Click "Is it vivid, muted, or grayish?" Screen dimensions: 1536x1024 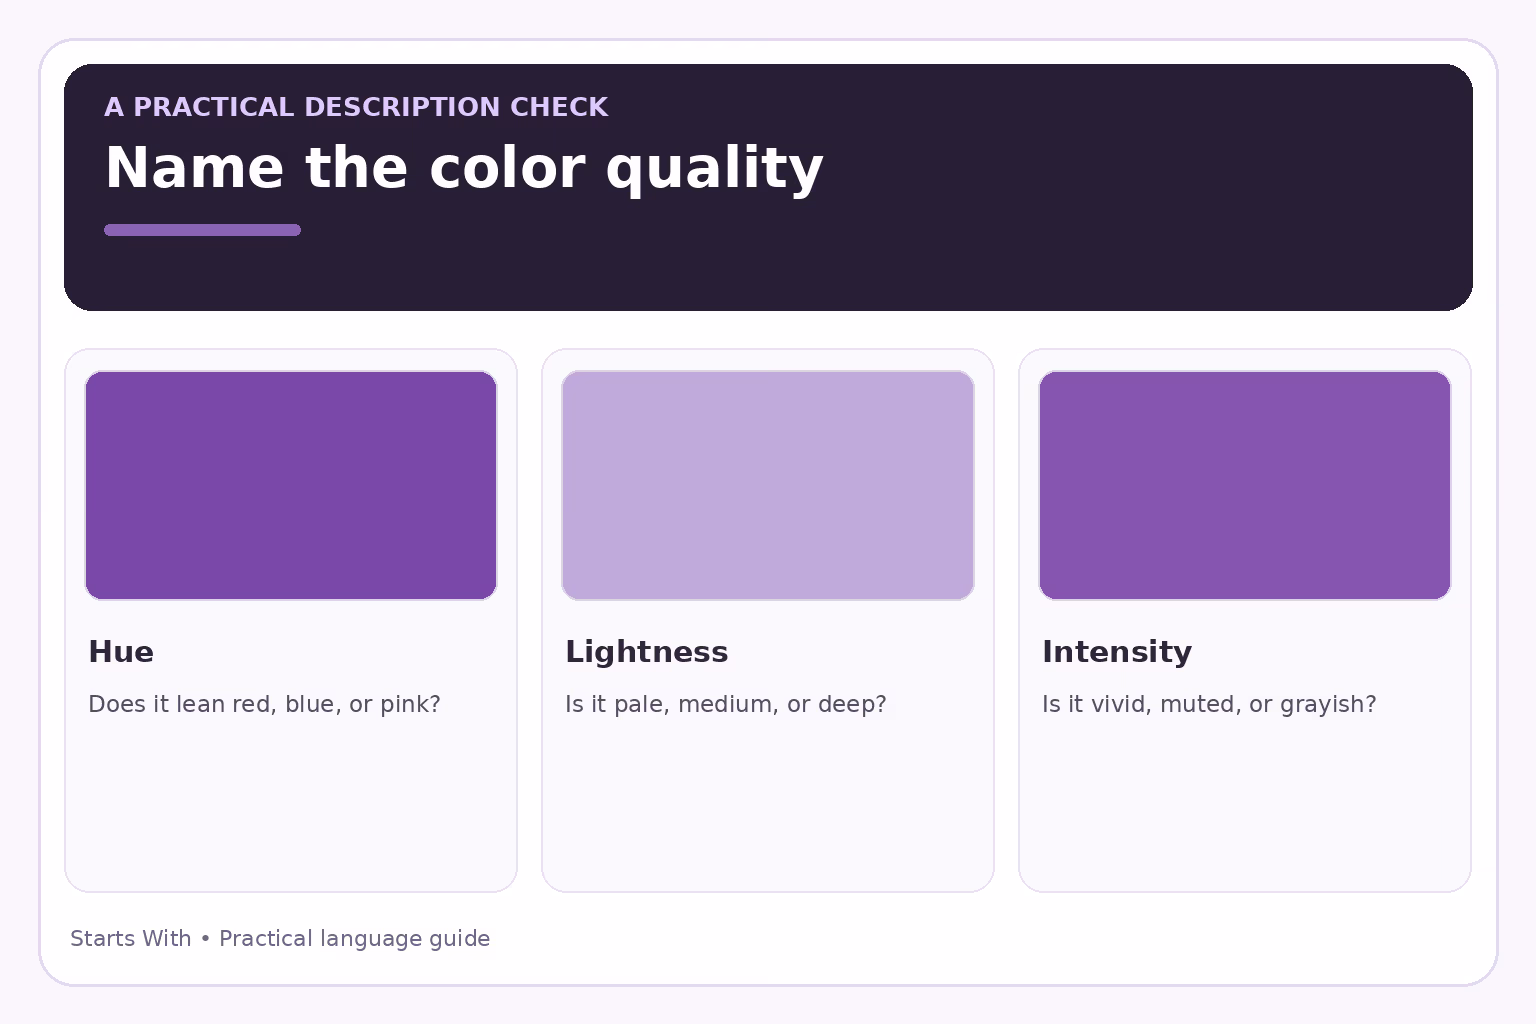1209,704
